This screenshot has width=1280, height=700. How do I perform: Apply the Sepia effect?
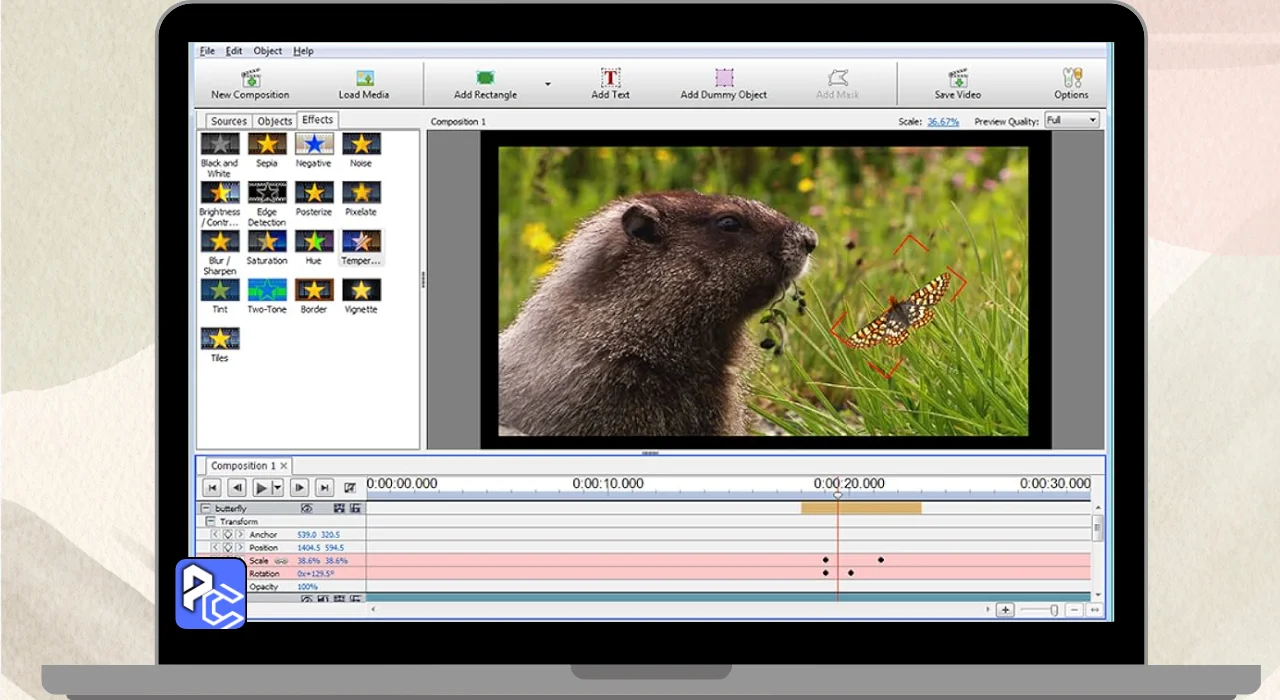coord(267,144)
